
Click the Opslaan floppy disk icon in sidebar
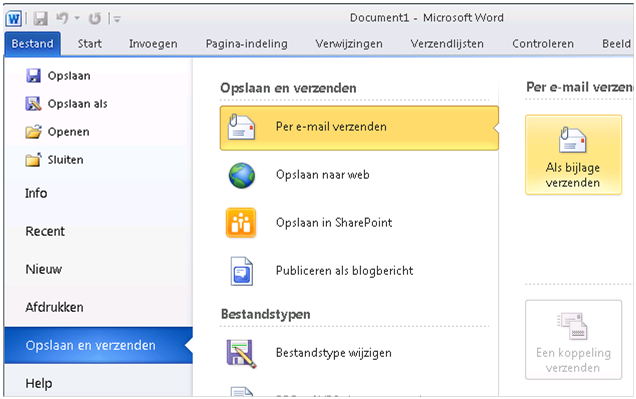(33, 75)
